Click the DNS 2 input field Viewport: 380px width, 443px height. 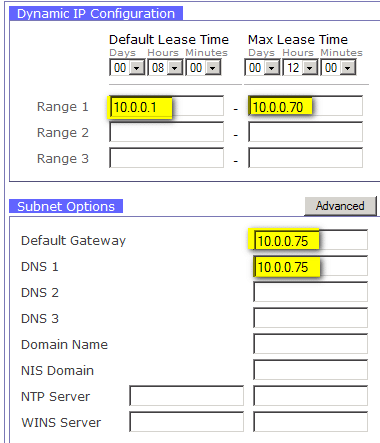click(x=310, y=292)
